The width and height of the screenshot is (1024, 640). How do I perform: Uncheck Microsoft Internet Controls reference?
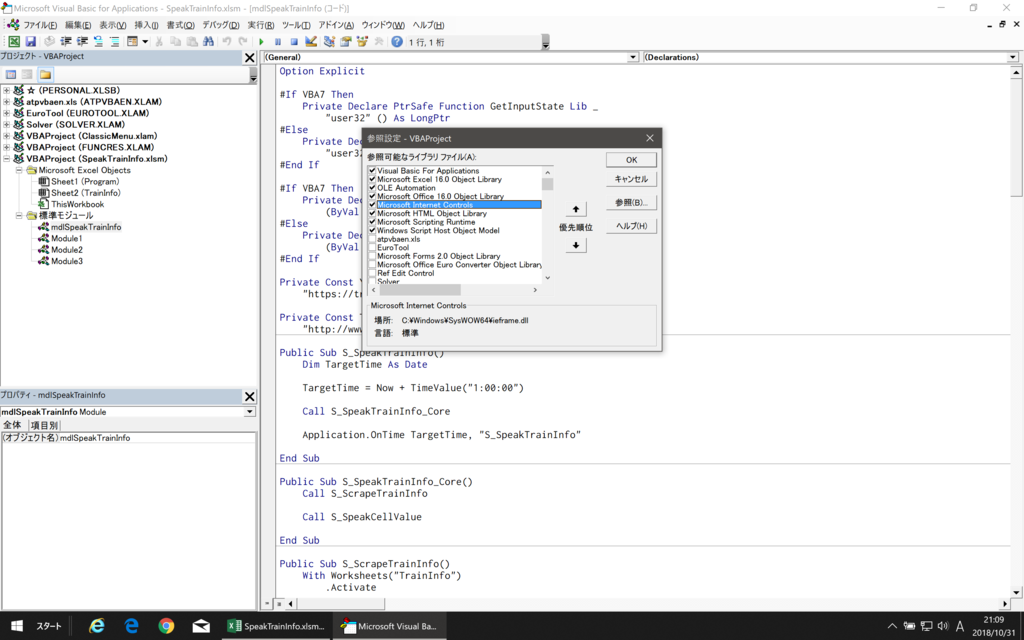(372, 204)
